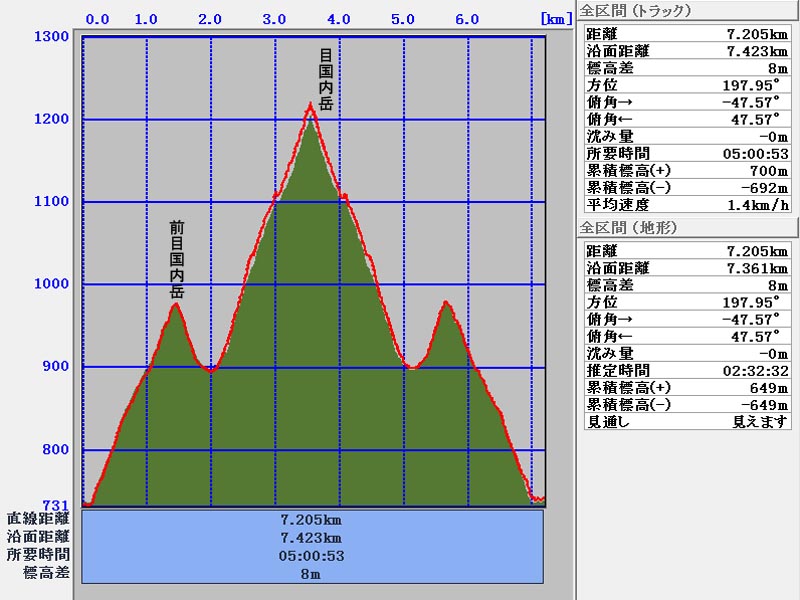This screenshot has height=600, width=800.
Task: Click the 前目国内岳 peak label
Action: click(177, 260)
